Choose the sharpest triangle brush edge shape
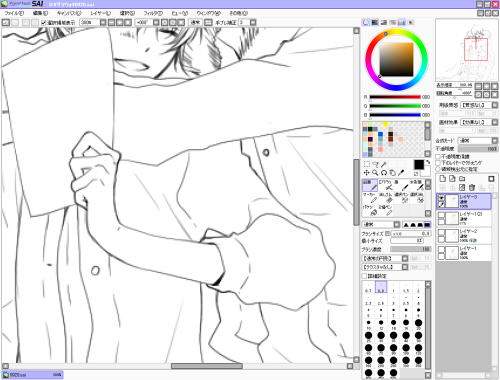 tap(406, 225)
